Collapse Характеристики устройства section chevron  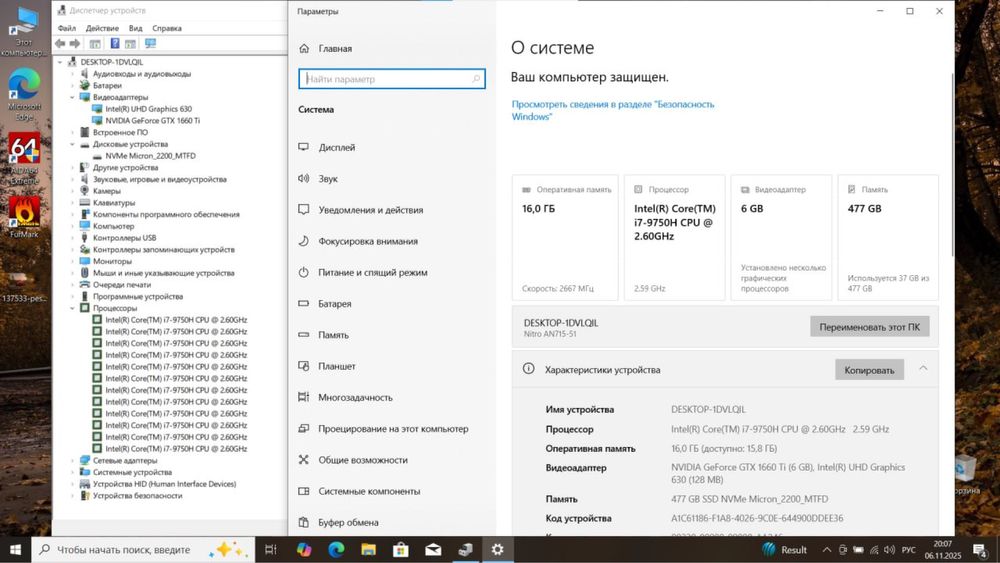(923, 369)
